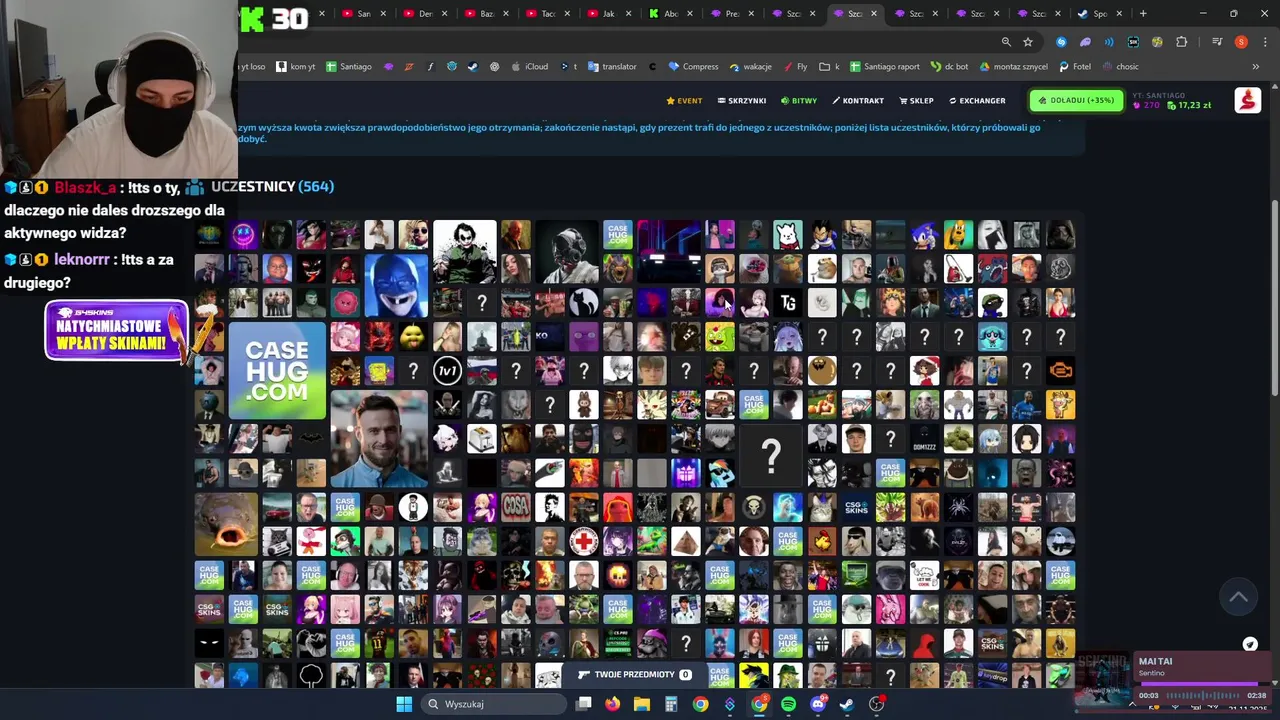Click the Windows Start button
This screenshot has width=1280, height=720.
point(404,704)
